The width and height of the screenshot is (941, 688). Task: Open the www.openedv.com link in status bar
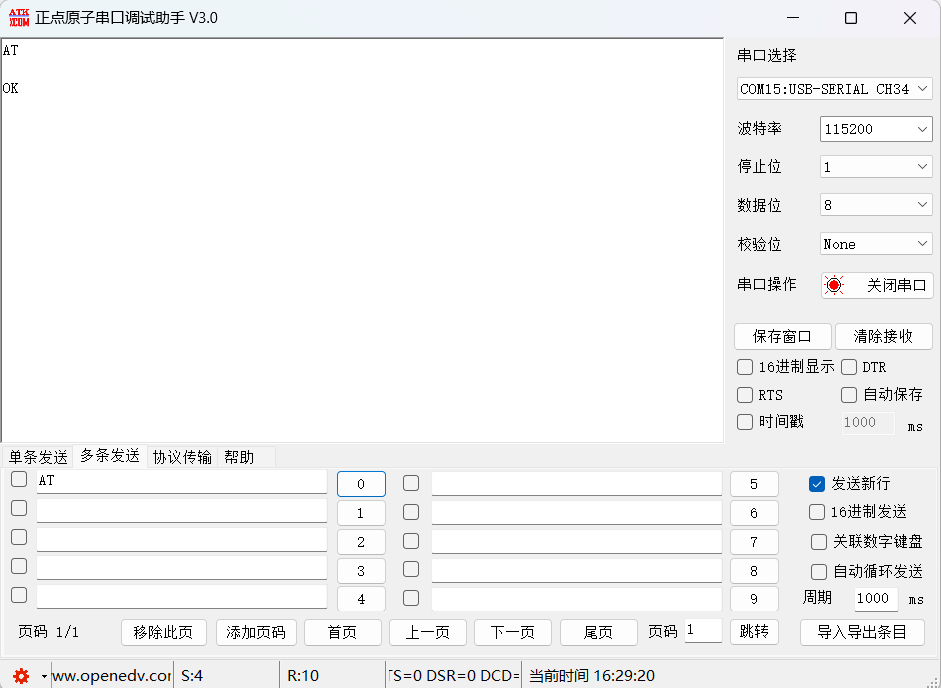tap(112, 676)
